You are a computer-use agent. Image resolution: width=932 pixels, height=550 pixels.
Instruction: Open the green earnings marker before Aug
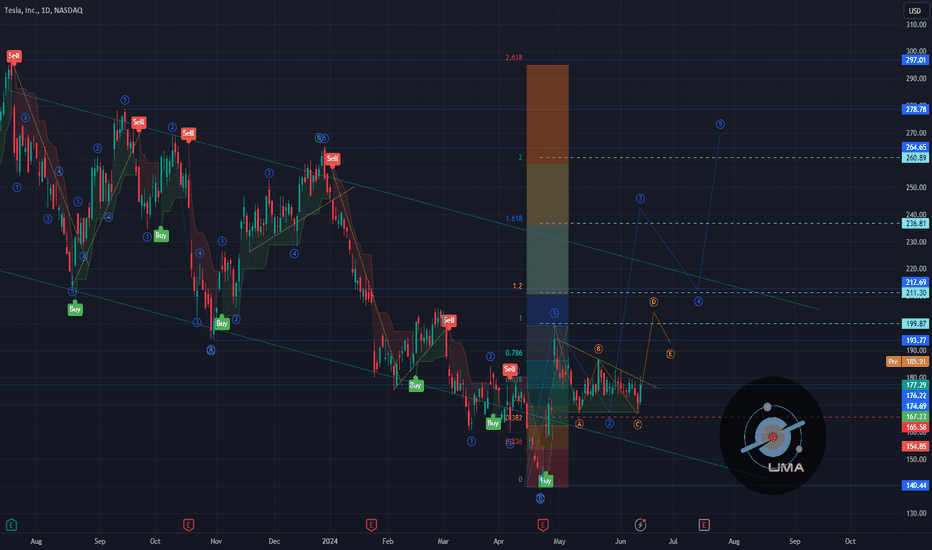point(11,524)
